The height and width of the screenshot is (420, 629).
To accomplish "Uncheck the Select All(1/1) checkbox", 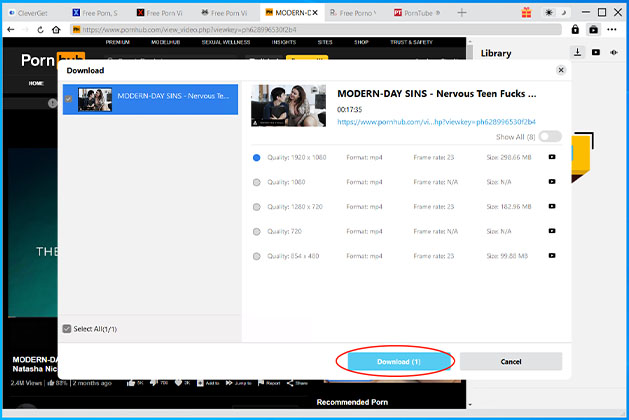I will tap(67, 329).
